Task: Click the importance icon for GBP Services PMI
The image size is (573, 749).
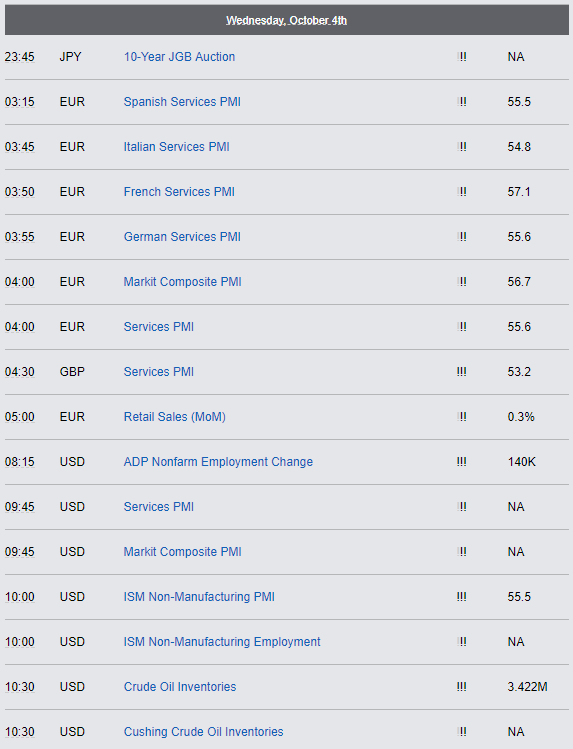Action: coord(461,372)
